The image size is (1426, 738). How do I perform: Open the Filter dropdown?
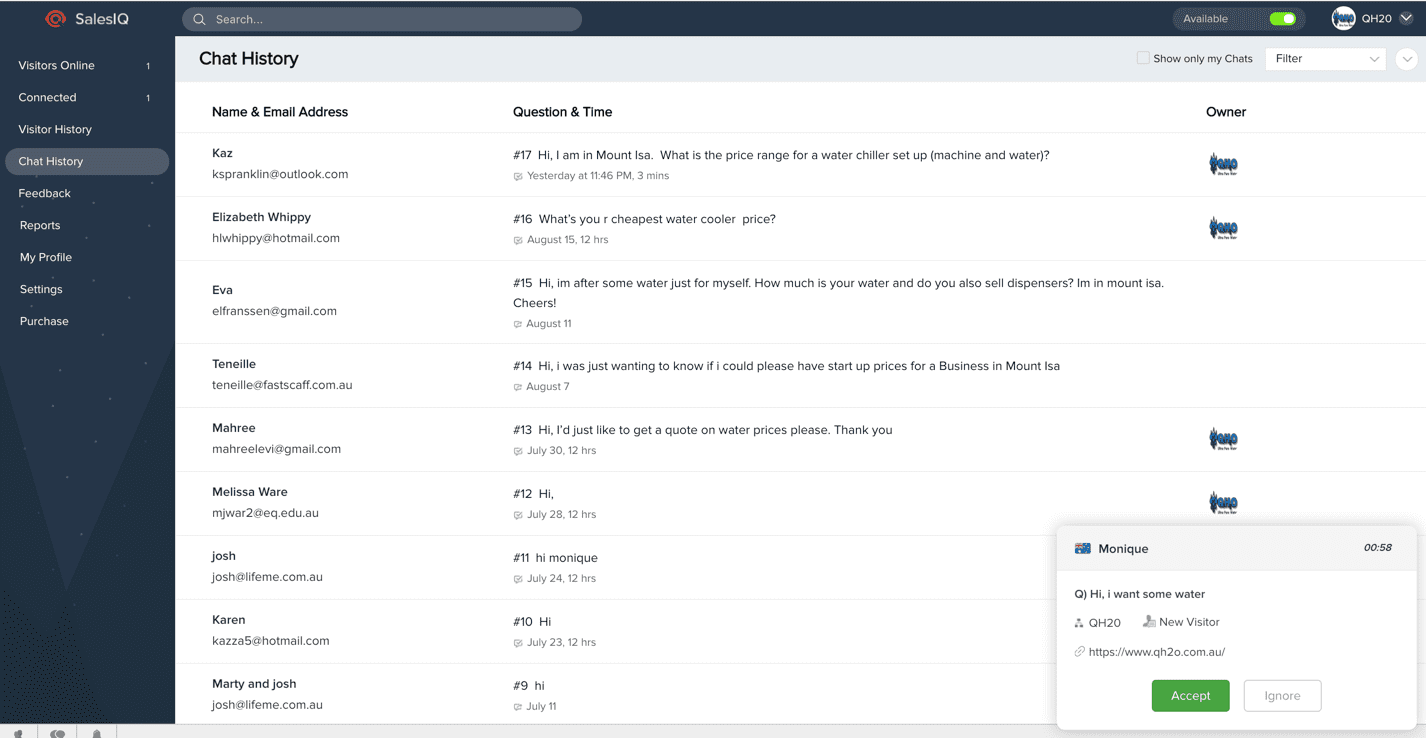click(x=1325, y=59)
